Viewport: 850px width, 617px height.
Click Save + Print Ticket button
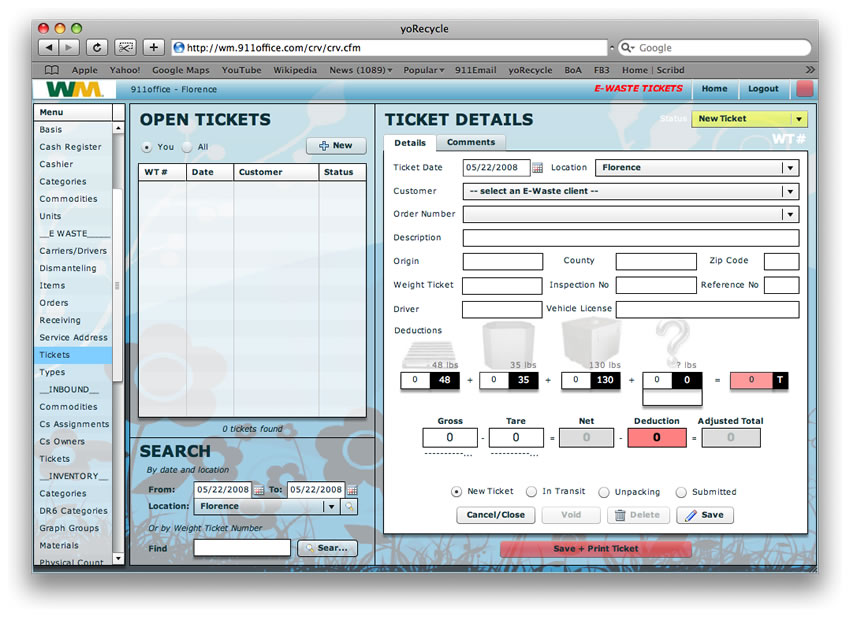tap(596, 549)
